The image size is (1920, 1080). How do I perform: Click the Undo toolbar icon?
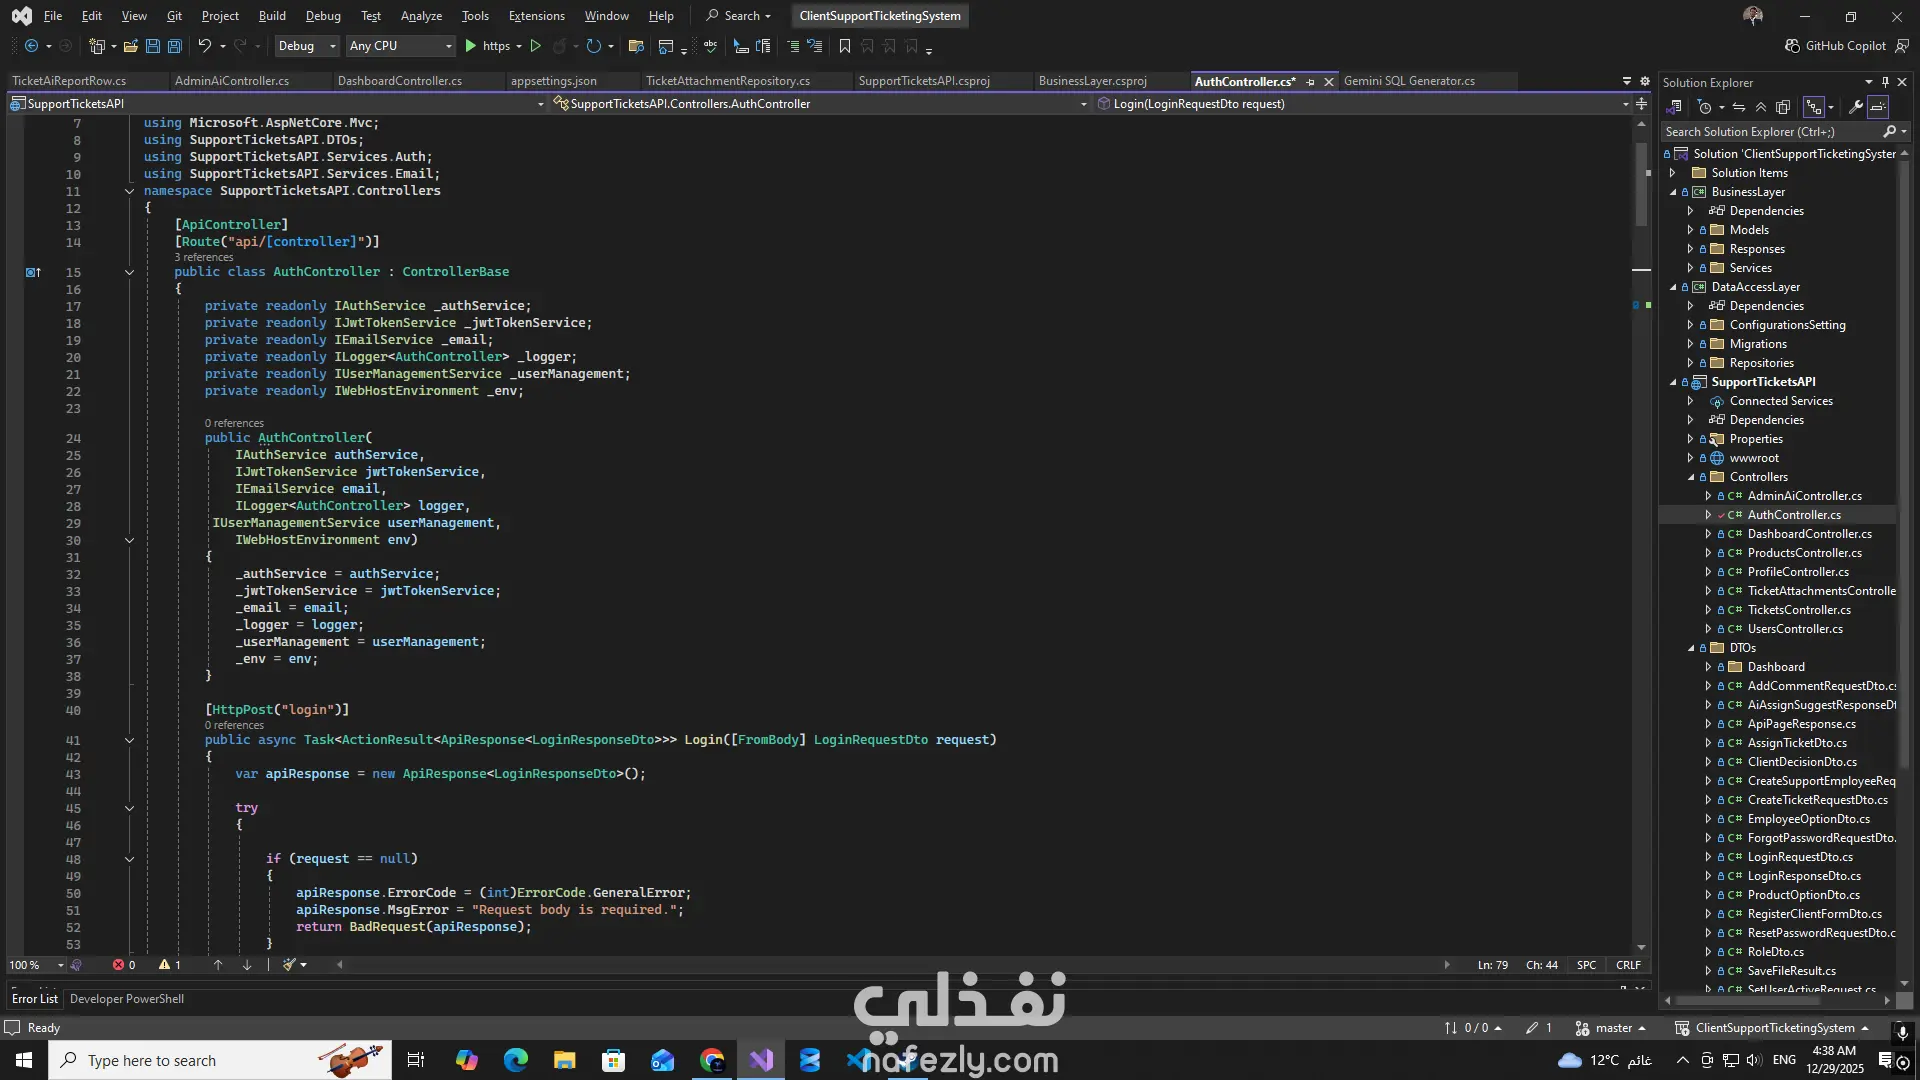pyautogui.click(x=204, y=46)
